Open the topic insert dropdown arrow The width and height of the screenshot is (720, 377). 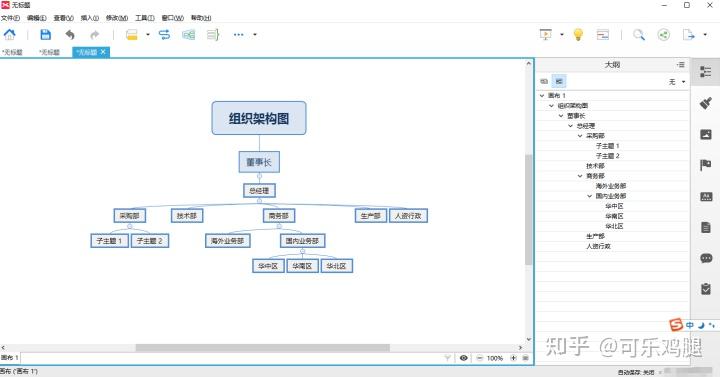(x=148, y=34)
